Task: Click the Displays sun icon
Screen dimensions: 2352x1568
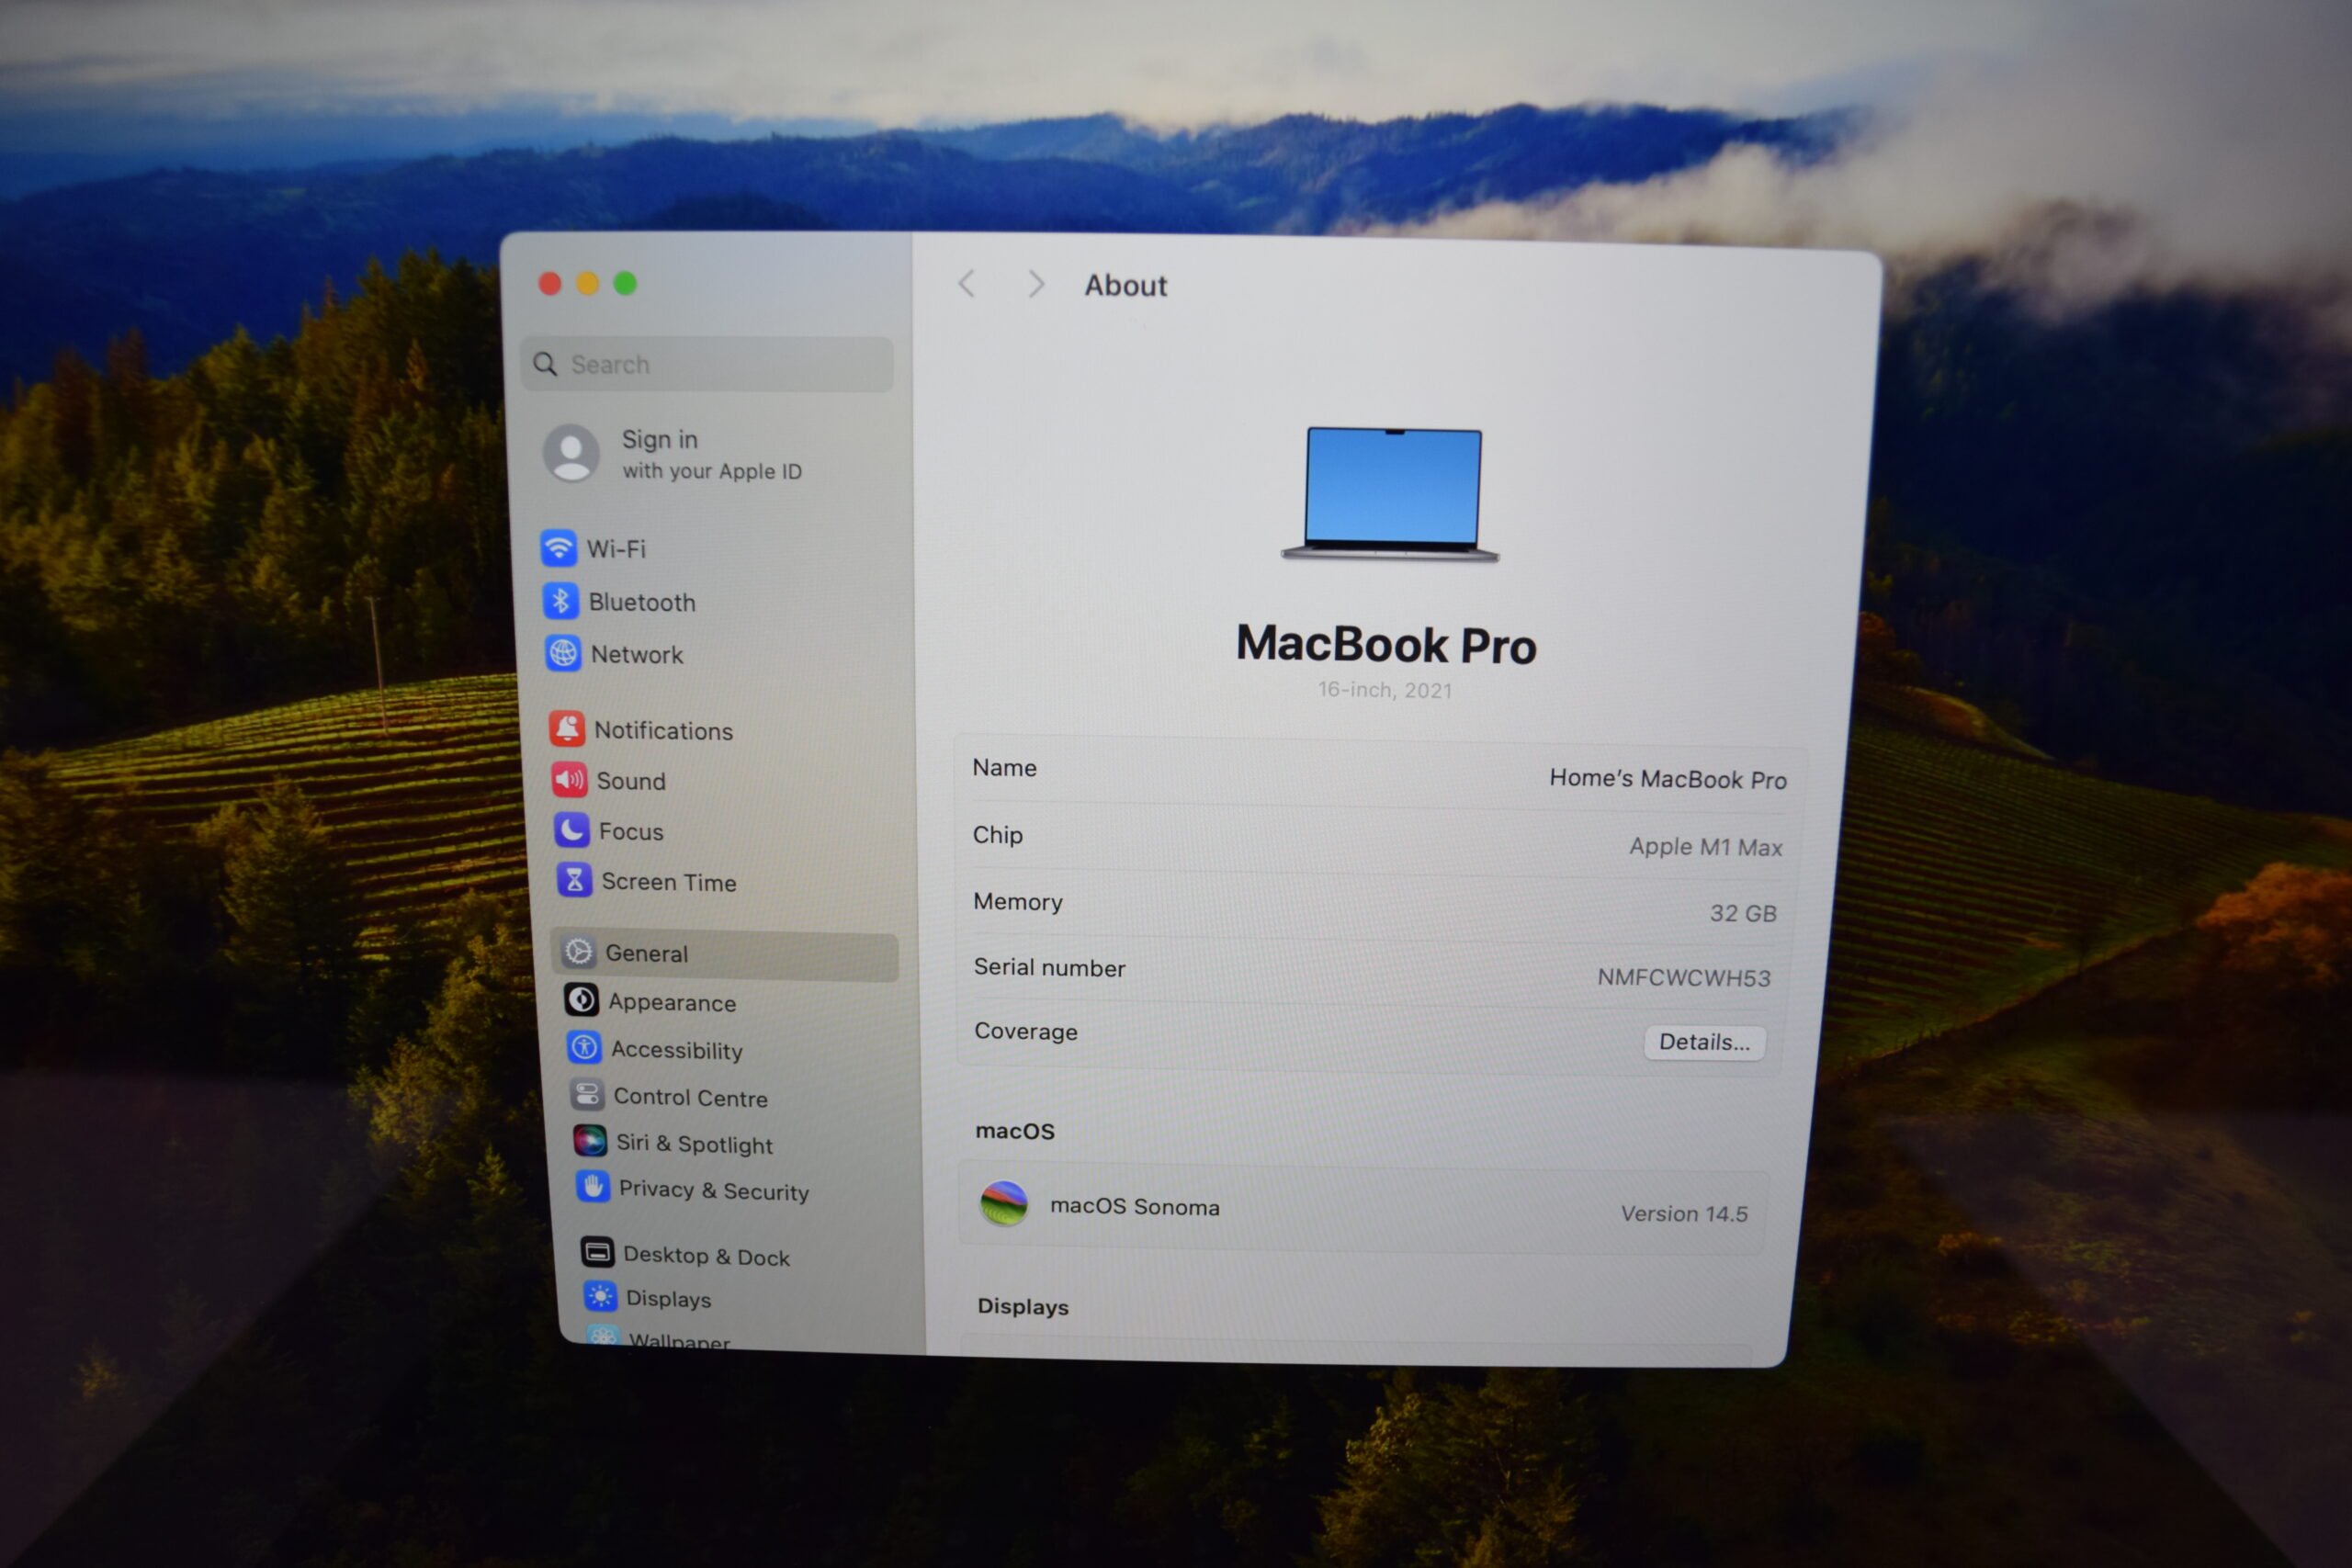Action: point(600,1296)
